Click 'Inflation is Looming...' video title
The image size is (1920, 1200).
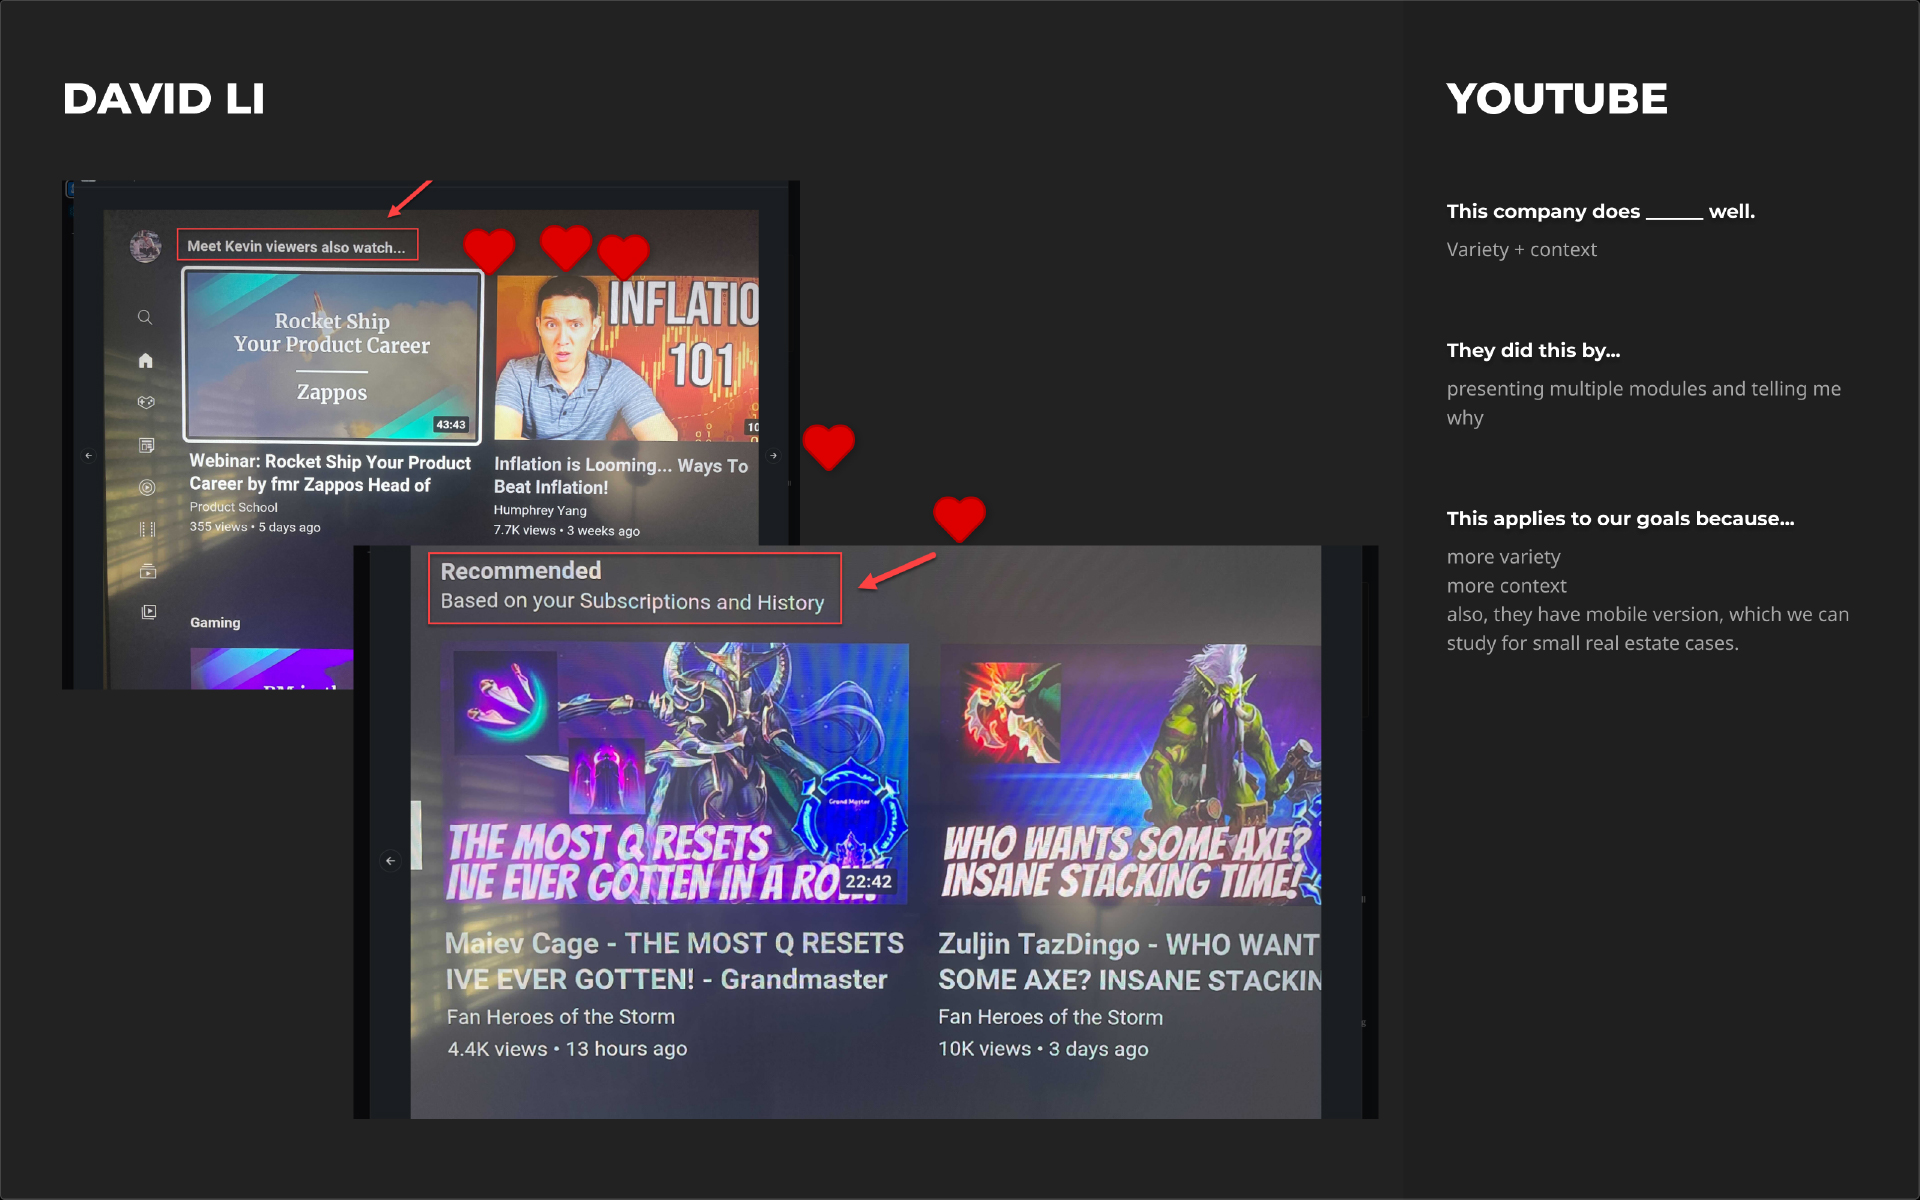pyautogui.click(x=620, y=476)
